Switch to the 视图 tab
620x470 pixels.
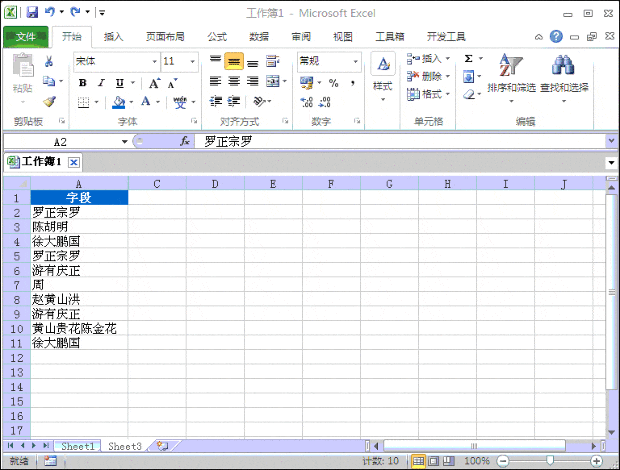coord(343,37)
